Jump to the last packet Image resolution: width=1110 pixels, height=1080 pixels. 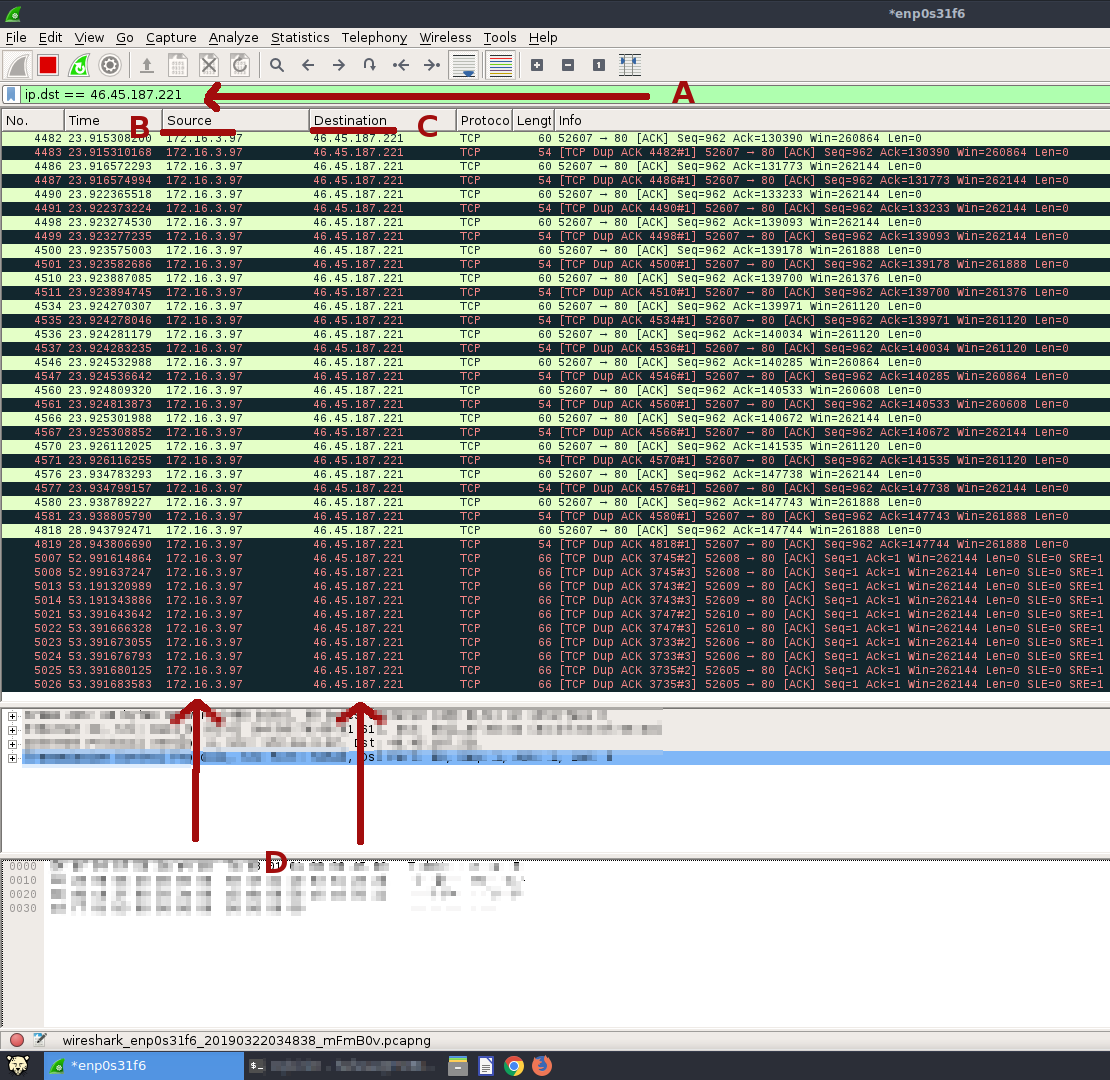coord(432,66)
